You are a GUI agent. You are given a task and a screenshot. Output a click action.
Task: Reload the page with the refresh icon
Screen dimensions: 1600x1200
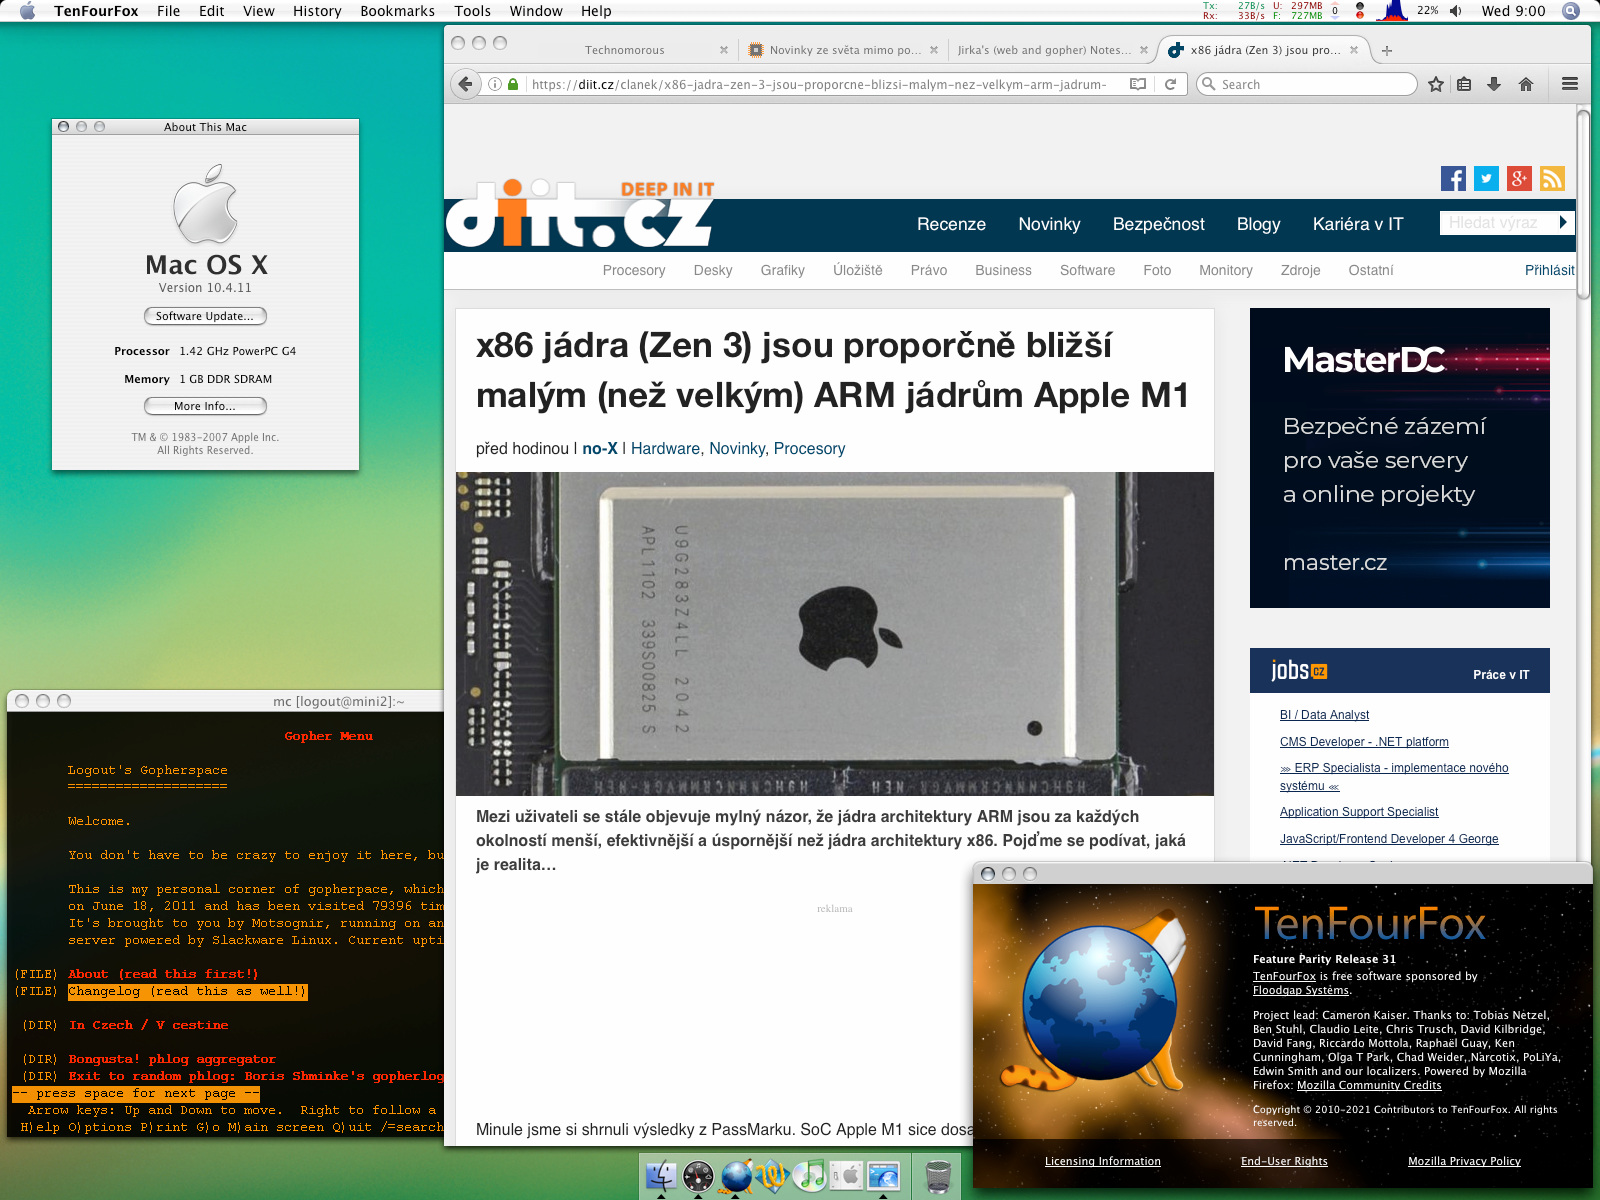point(1170,84)
